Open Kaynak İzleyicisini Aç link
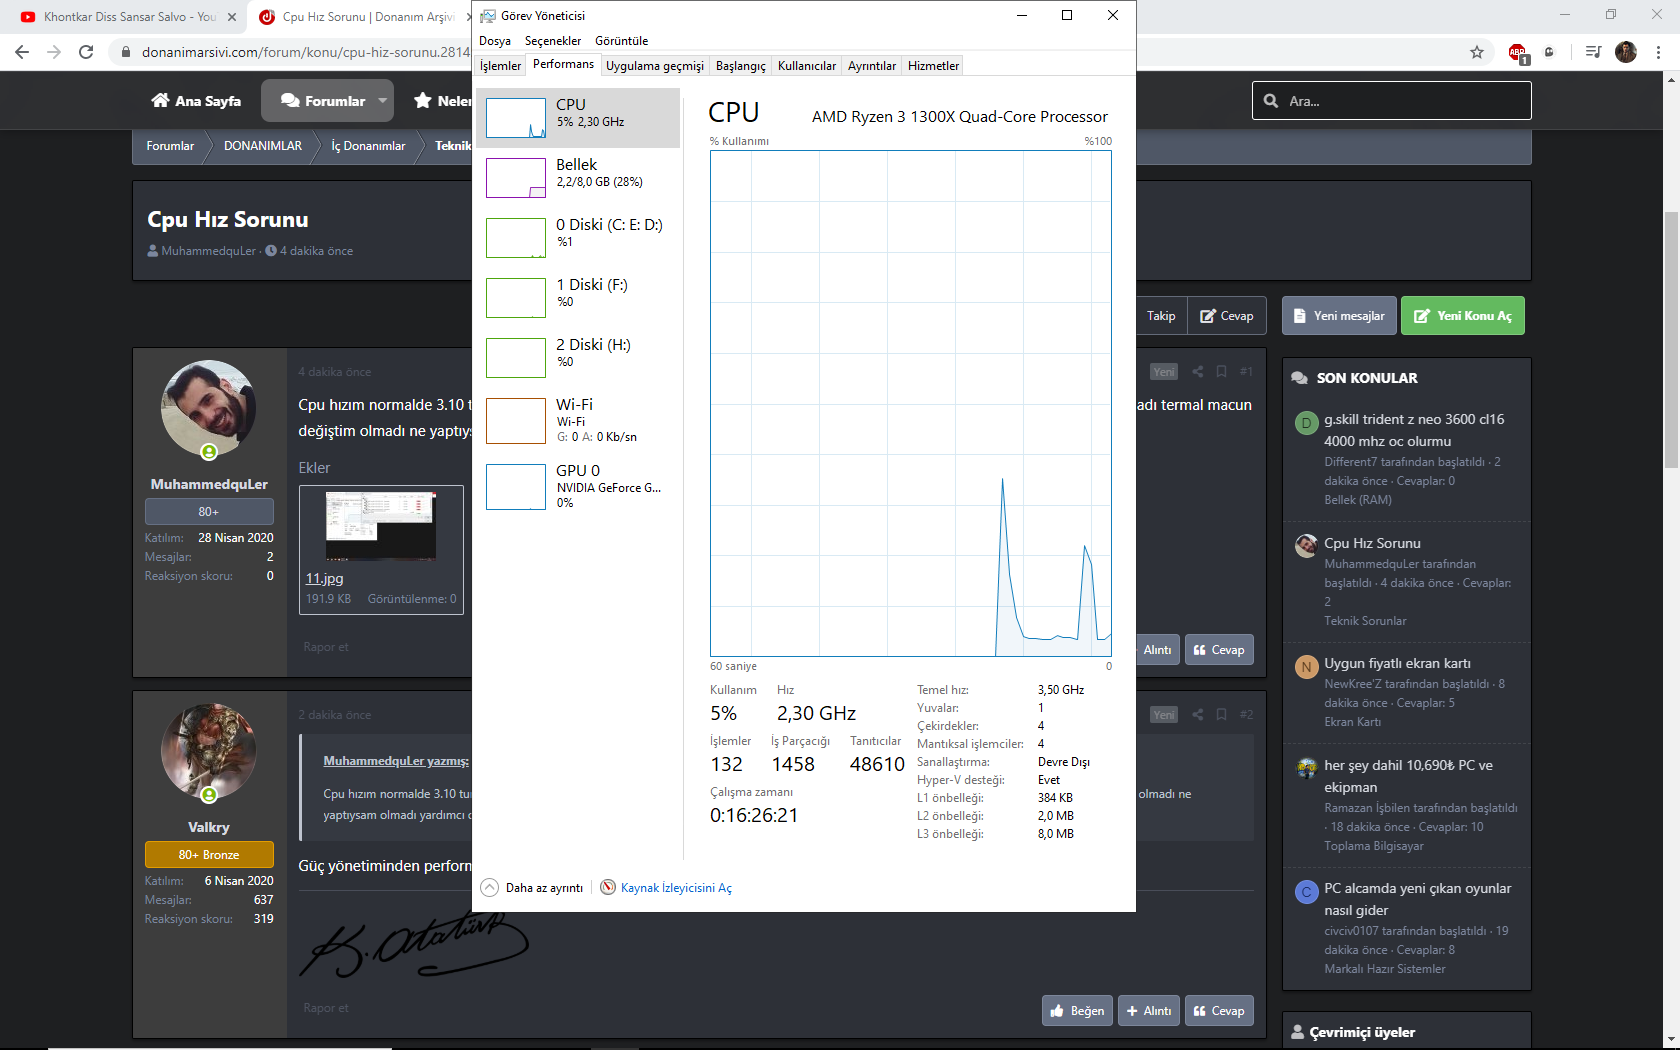 click(x=676, y=888)
